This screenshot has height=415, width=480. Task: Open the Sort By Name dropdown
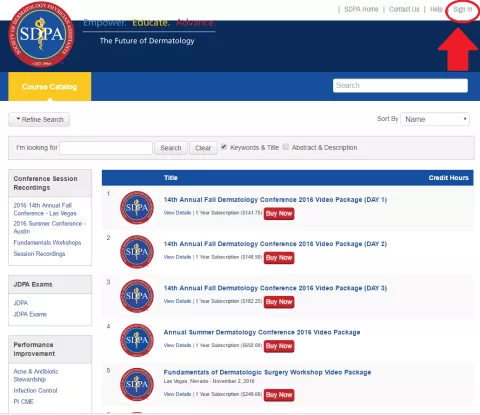pyautogui.click(x=435, y=119)
